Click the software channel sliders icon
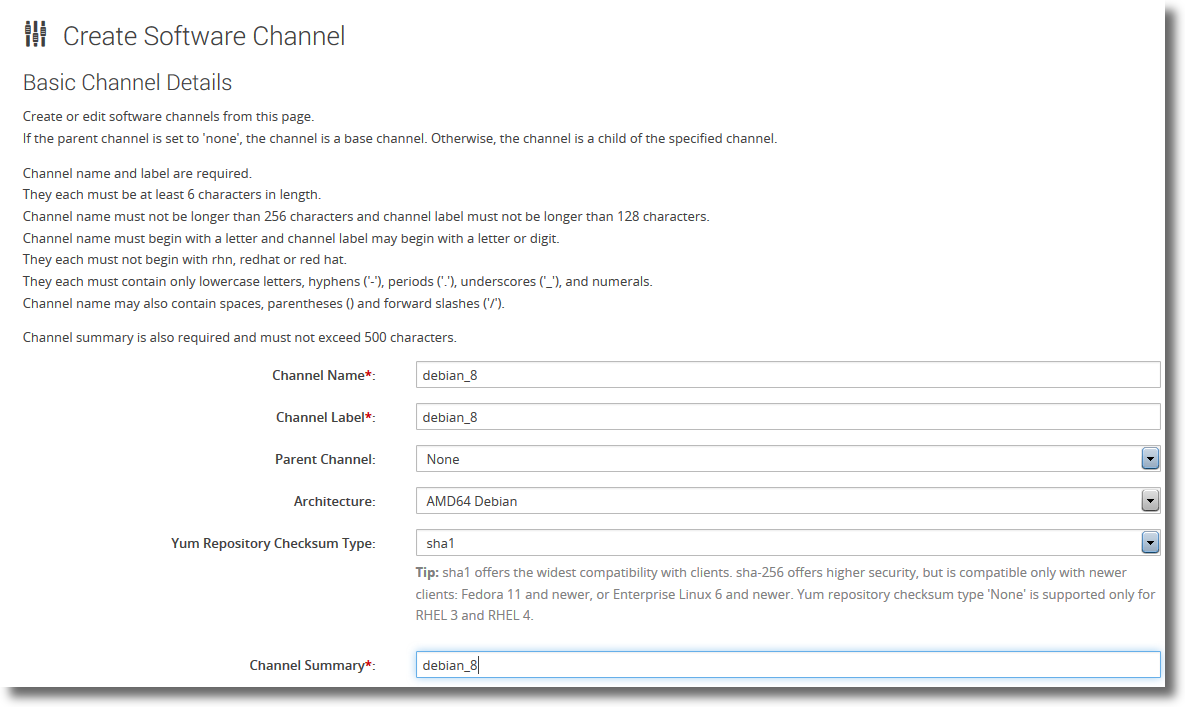 click(x=36, y=34)
